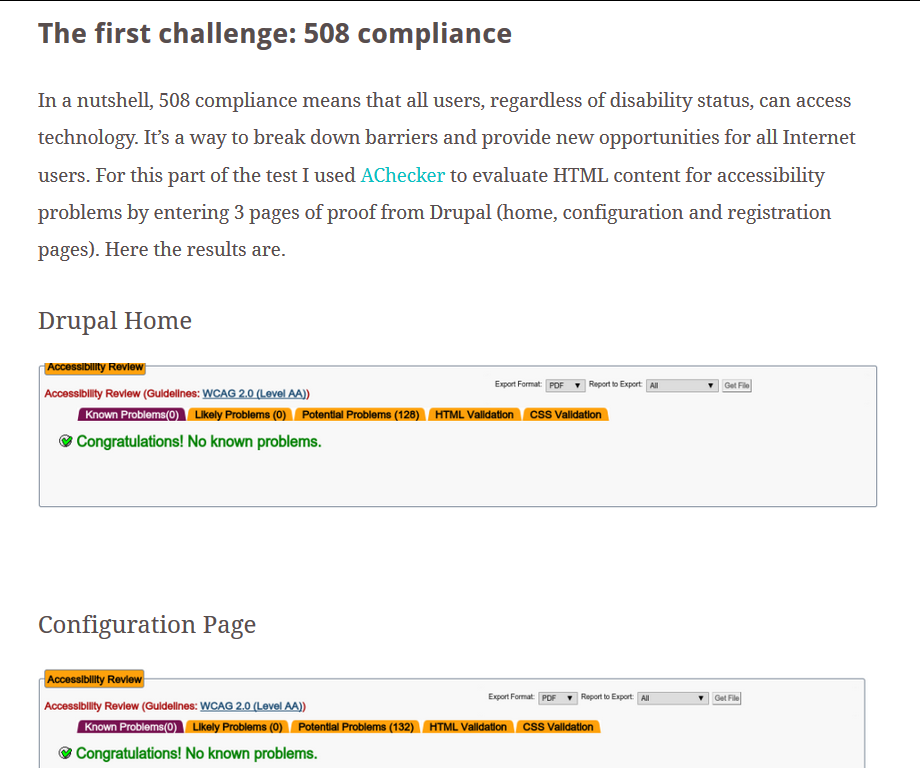Click the WCAG 2.0 (Level AA) link under Configuration Page
Image resolution: width=920 pixels, height=784 pixels.
point(251,706)
